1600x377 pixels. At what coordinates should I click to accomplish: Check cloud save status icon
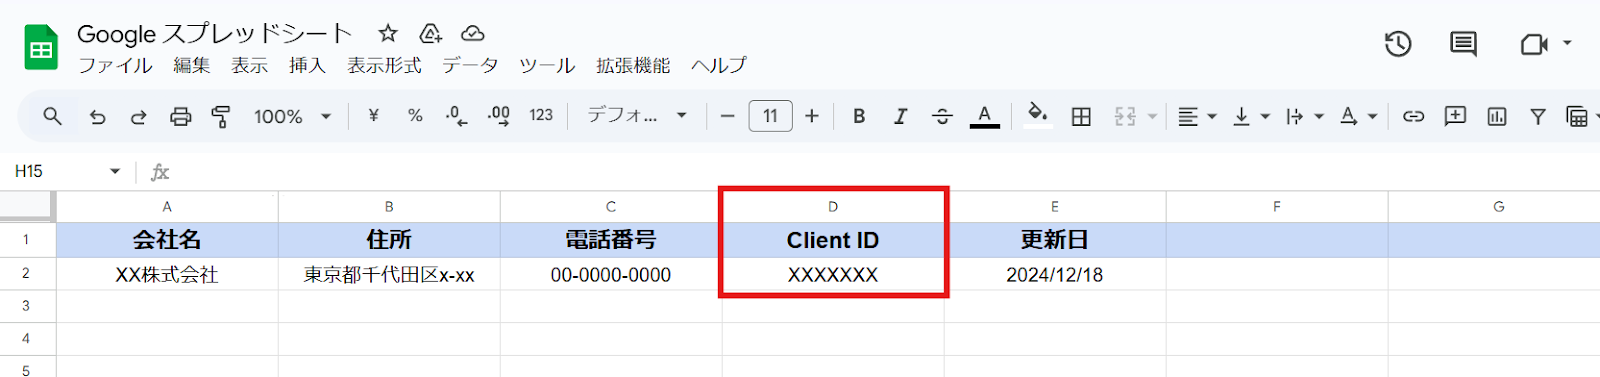pos(472,34)
